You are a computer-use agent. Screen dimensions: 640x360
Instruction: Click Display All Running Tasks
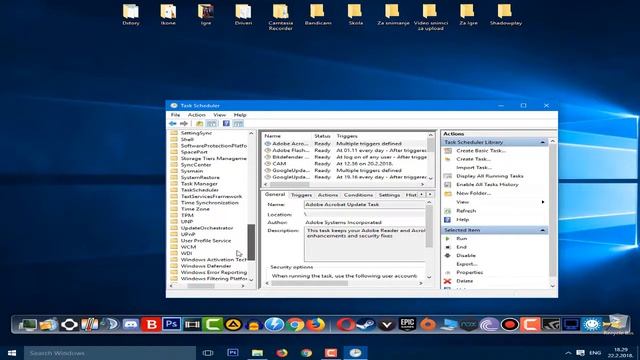tap(490, 176)
